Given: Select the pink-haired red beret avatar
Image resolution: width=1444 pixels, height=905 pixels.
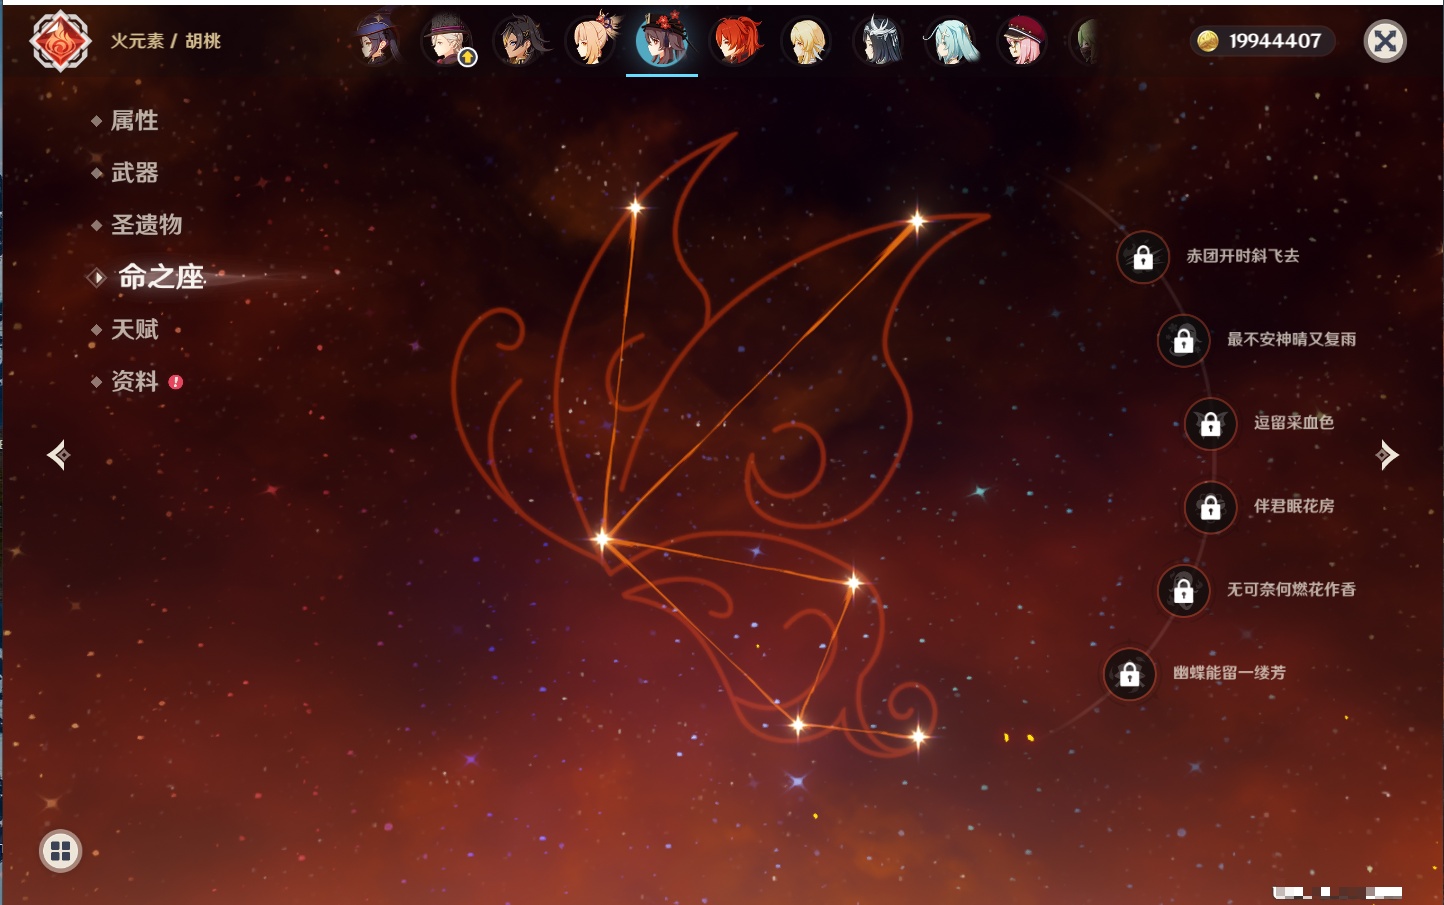Looking at the screenshot, I should (1022, 41).
